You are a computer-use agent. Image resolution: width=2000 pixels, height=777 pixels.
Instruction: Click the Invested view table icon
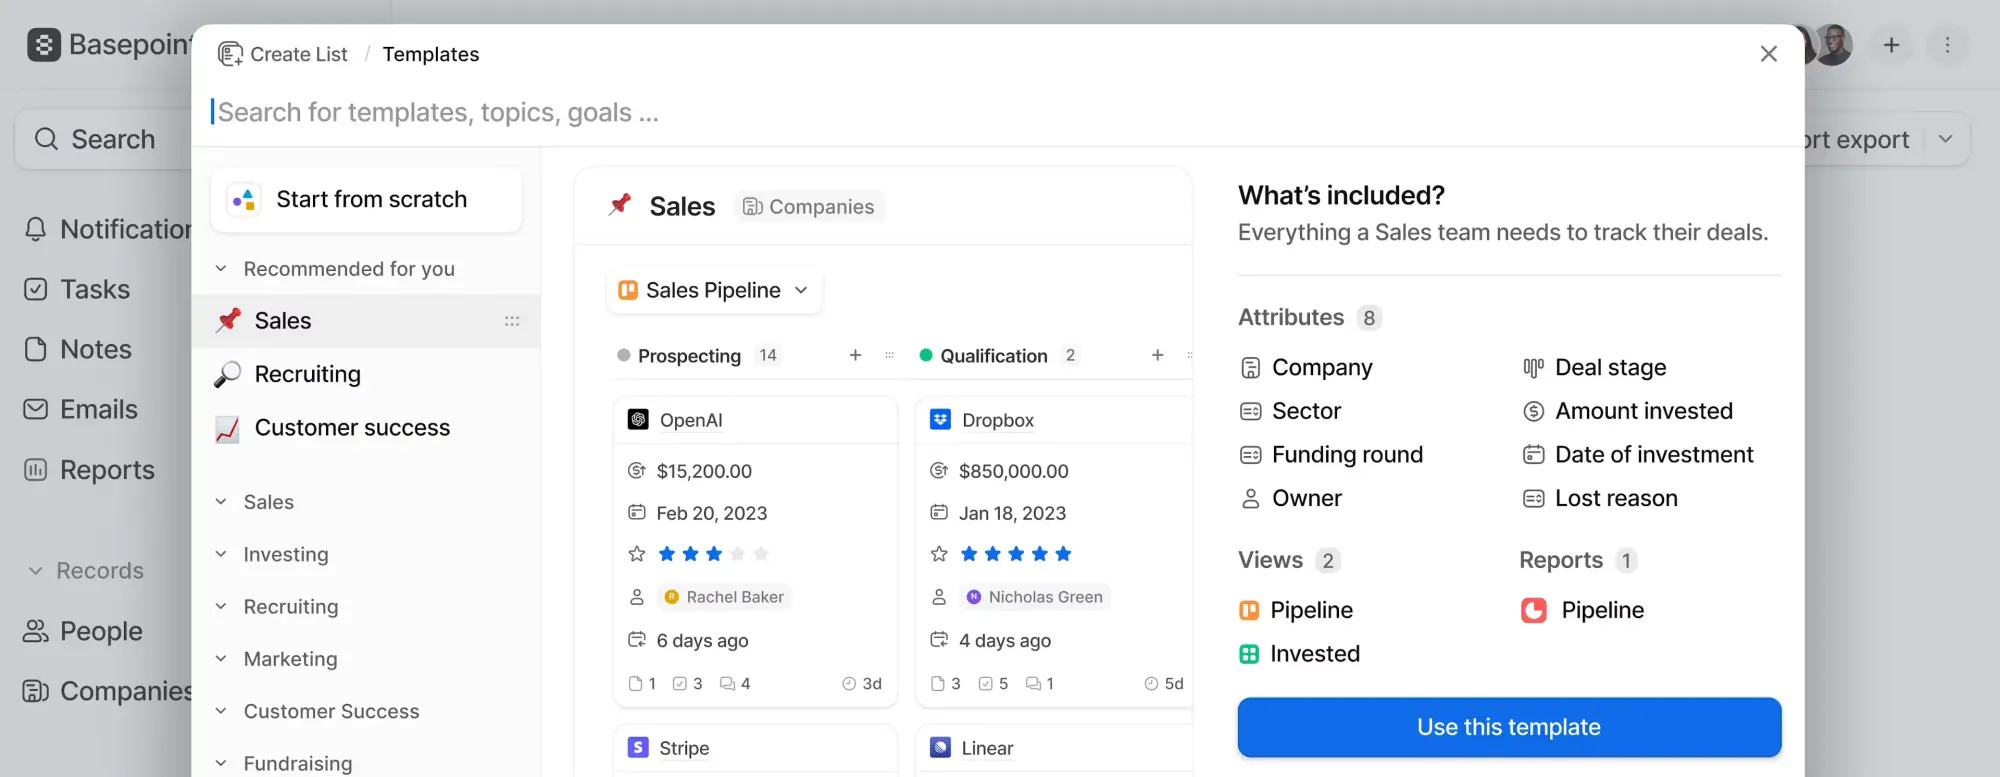[x=1249, y=654]
